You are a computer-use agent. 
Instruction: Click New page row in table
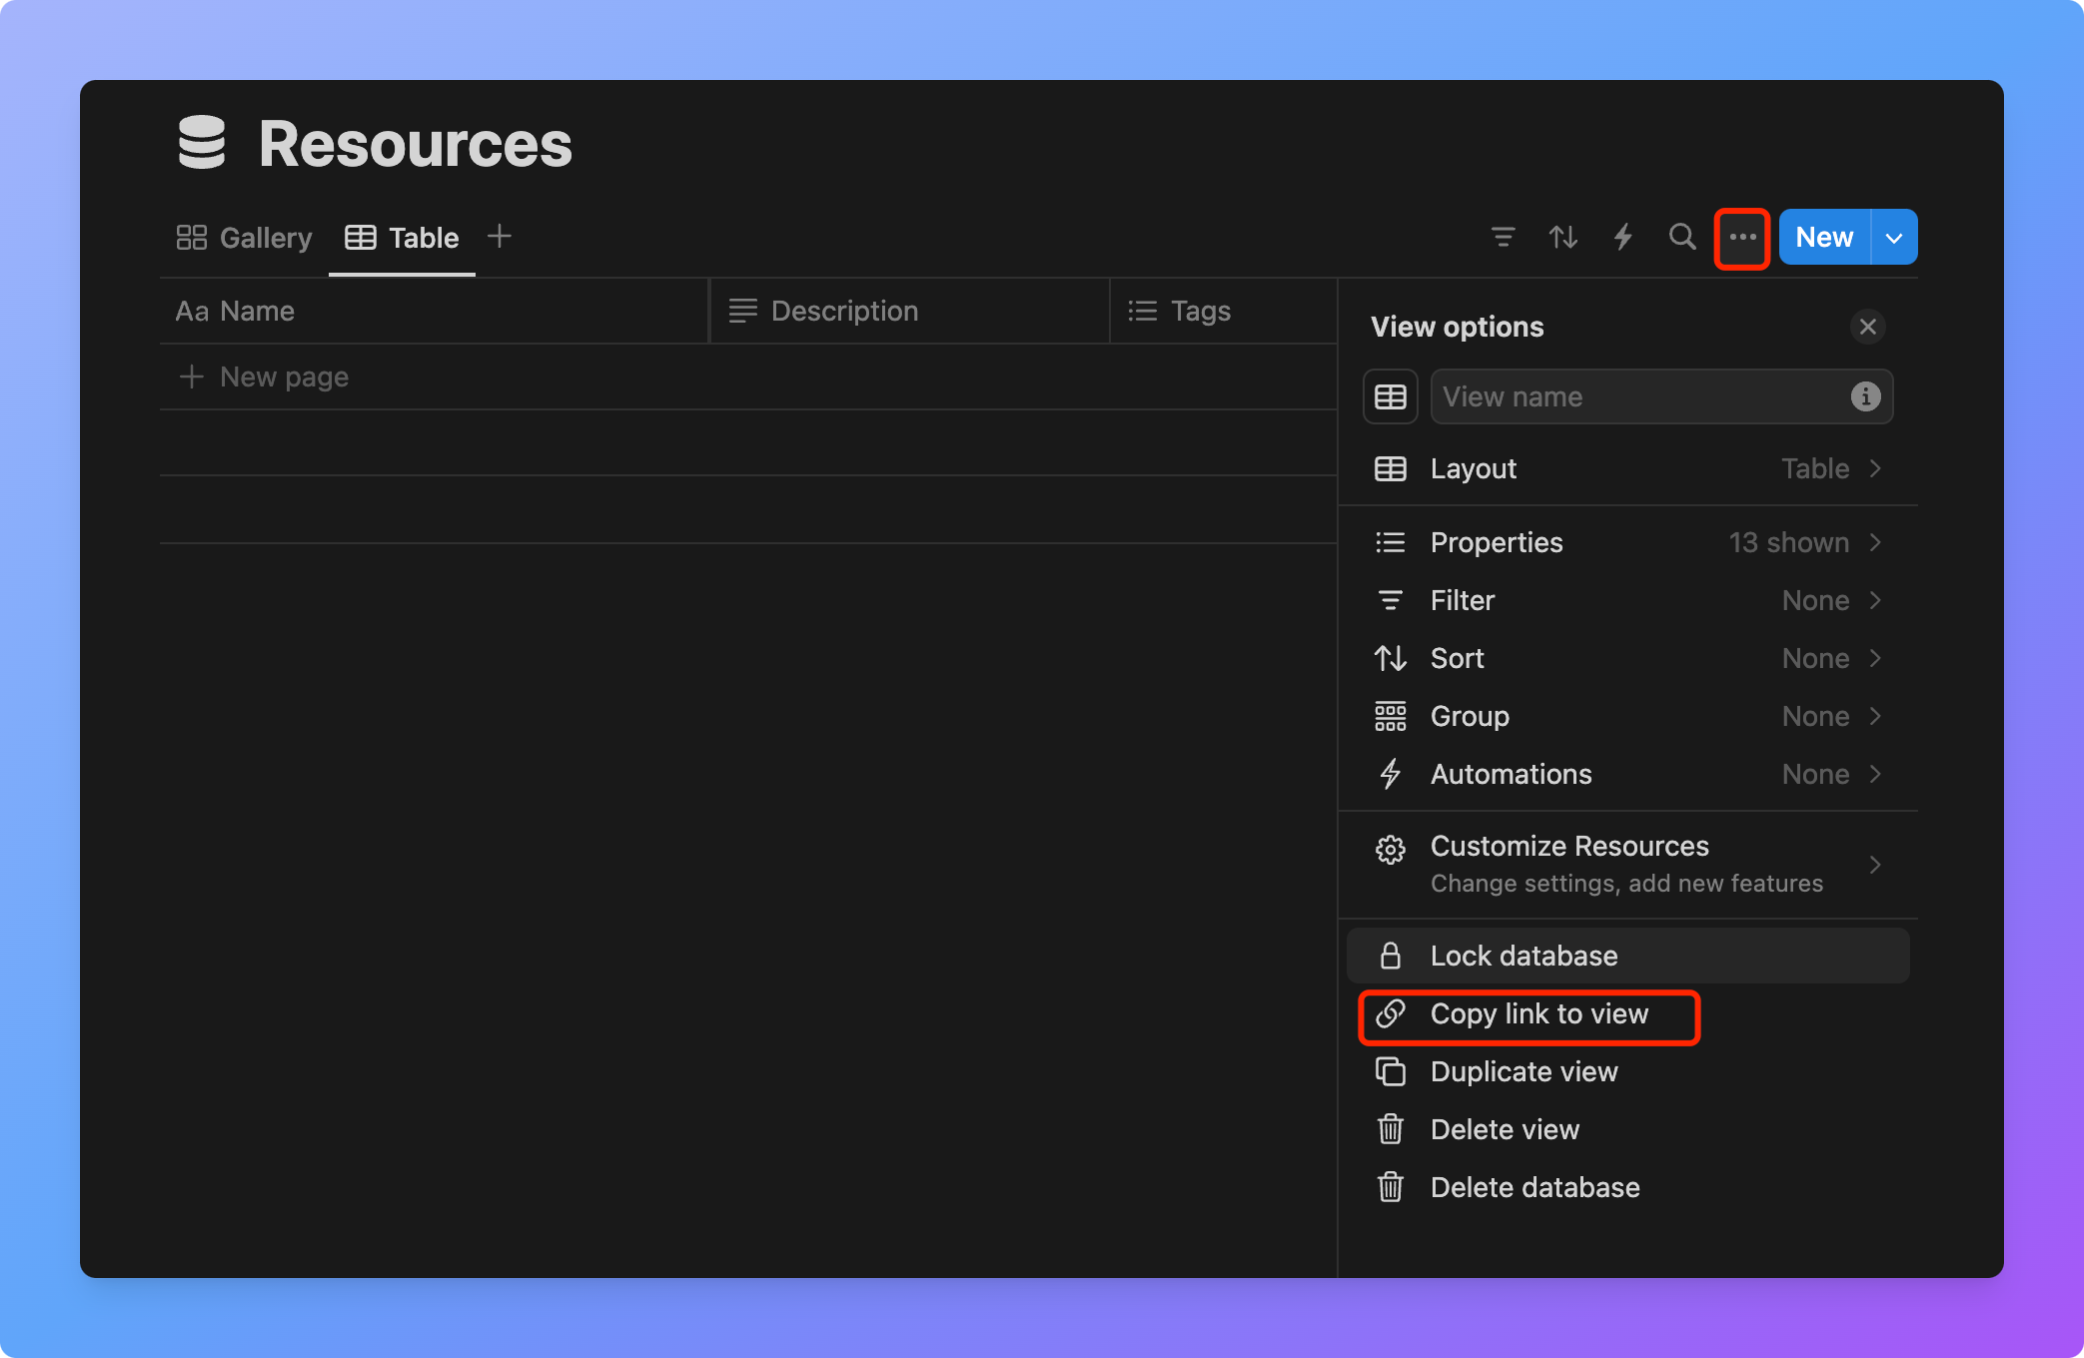coord(284,377)
